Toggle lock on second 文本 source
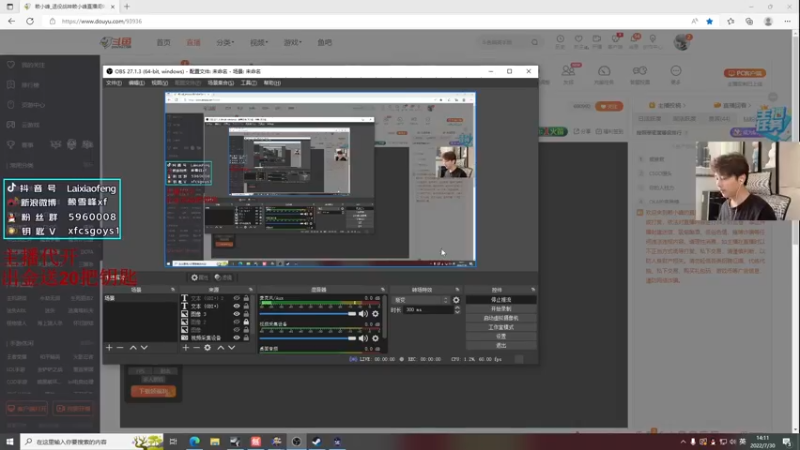Screen dimensions: 800x450 pos(246,306)
